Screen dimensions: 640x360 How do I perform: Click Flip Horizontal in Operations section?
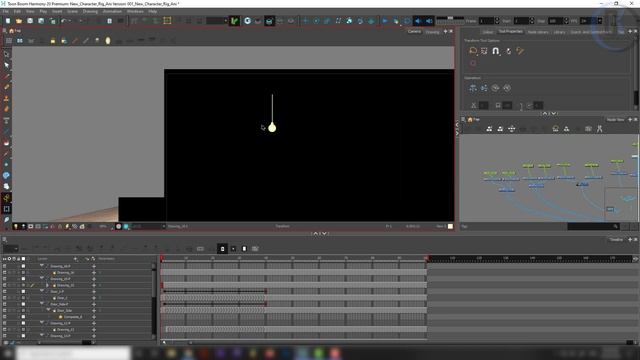(x=473, y=88)
